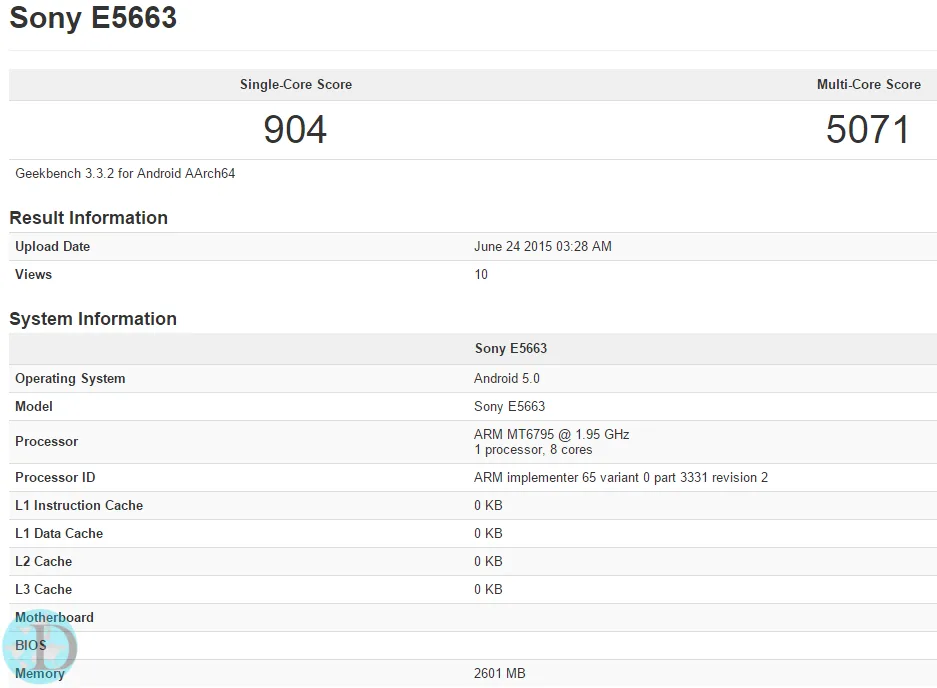Select the Sony E5663 model value
The width and height of the screenshot is (937, 688).
(510, 406)
